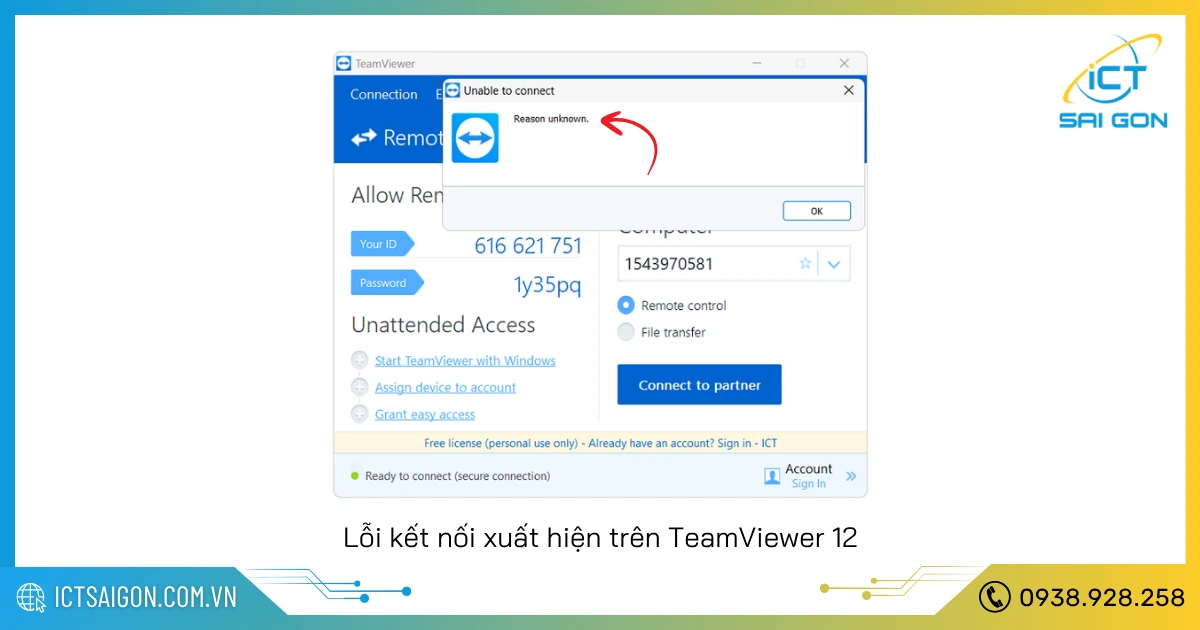Click the password value 1y35pq

547,285
